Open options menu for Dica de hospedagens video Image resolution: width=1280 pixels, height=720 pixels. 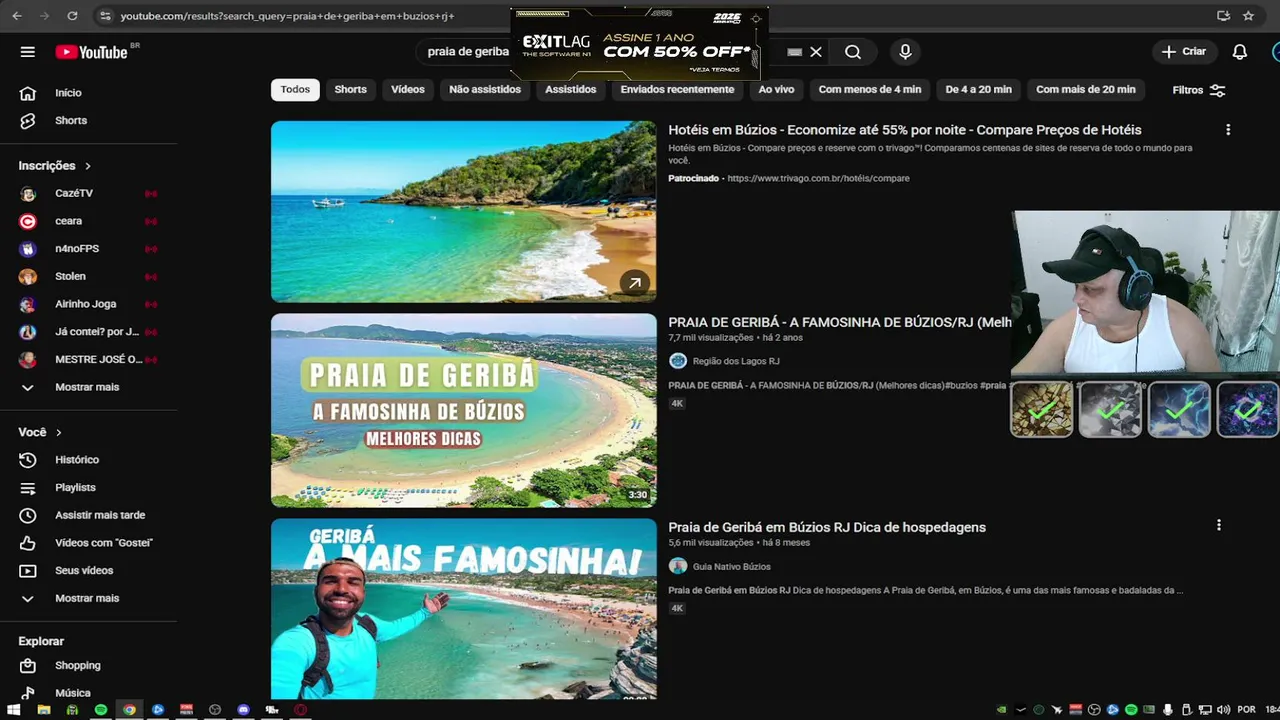coord(1218,525)
